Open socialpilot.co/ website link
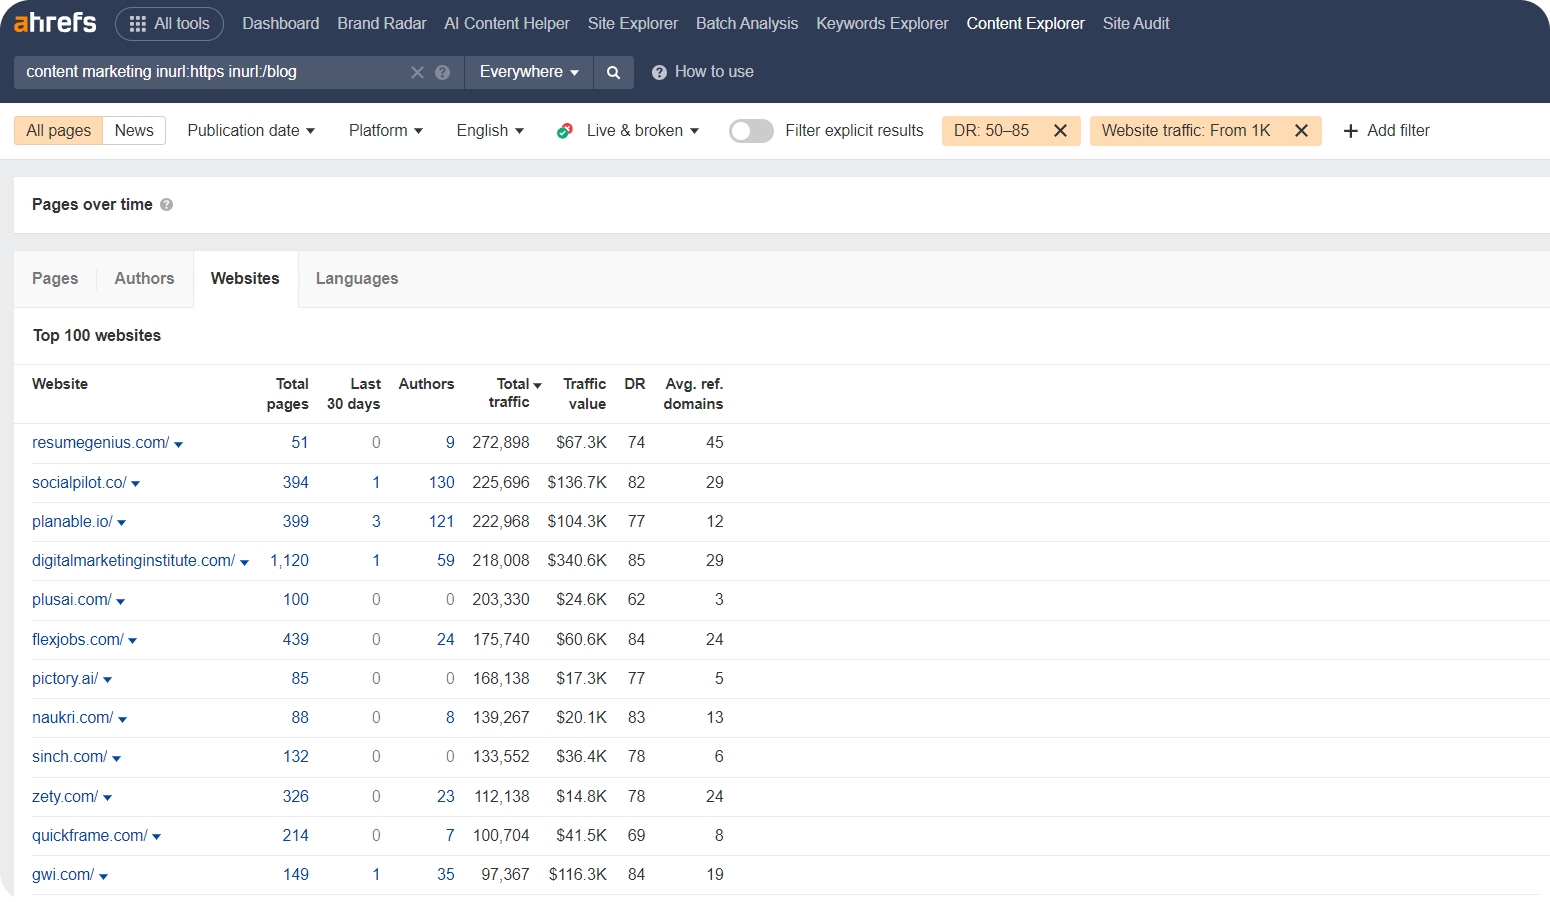 click(79, 483)
